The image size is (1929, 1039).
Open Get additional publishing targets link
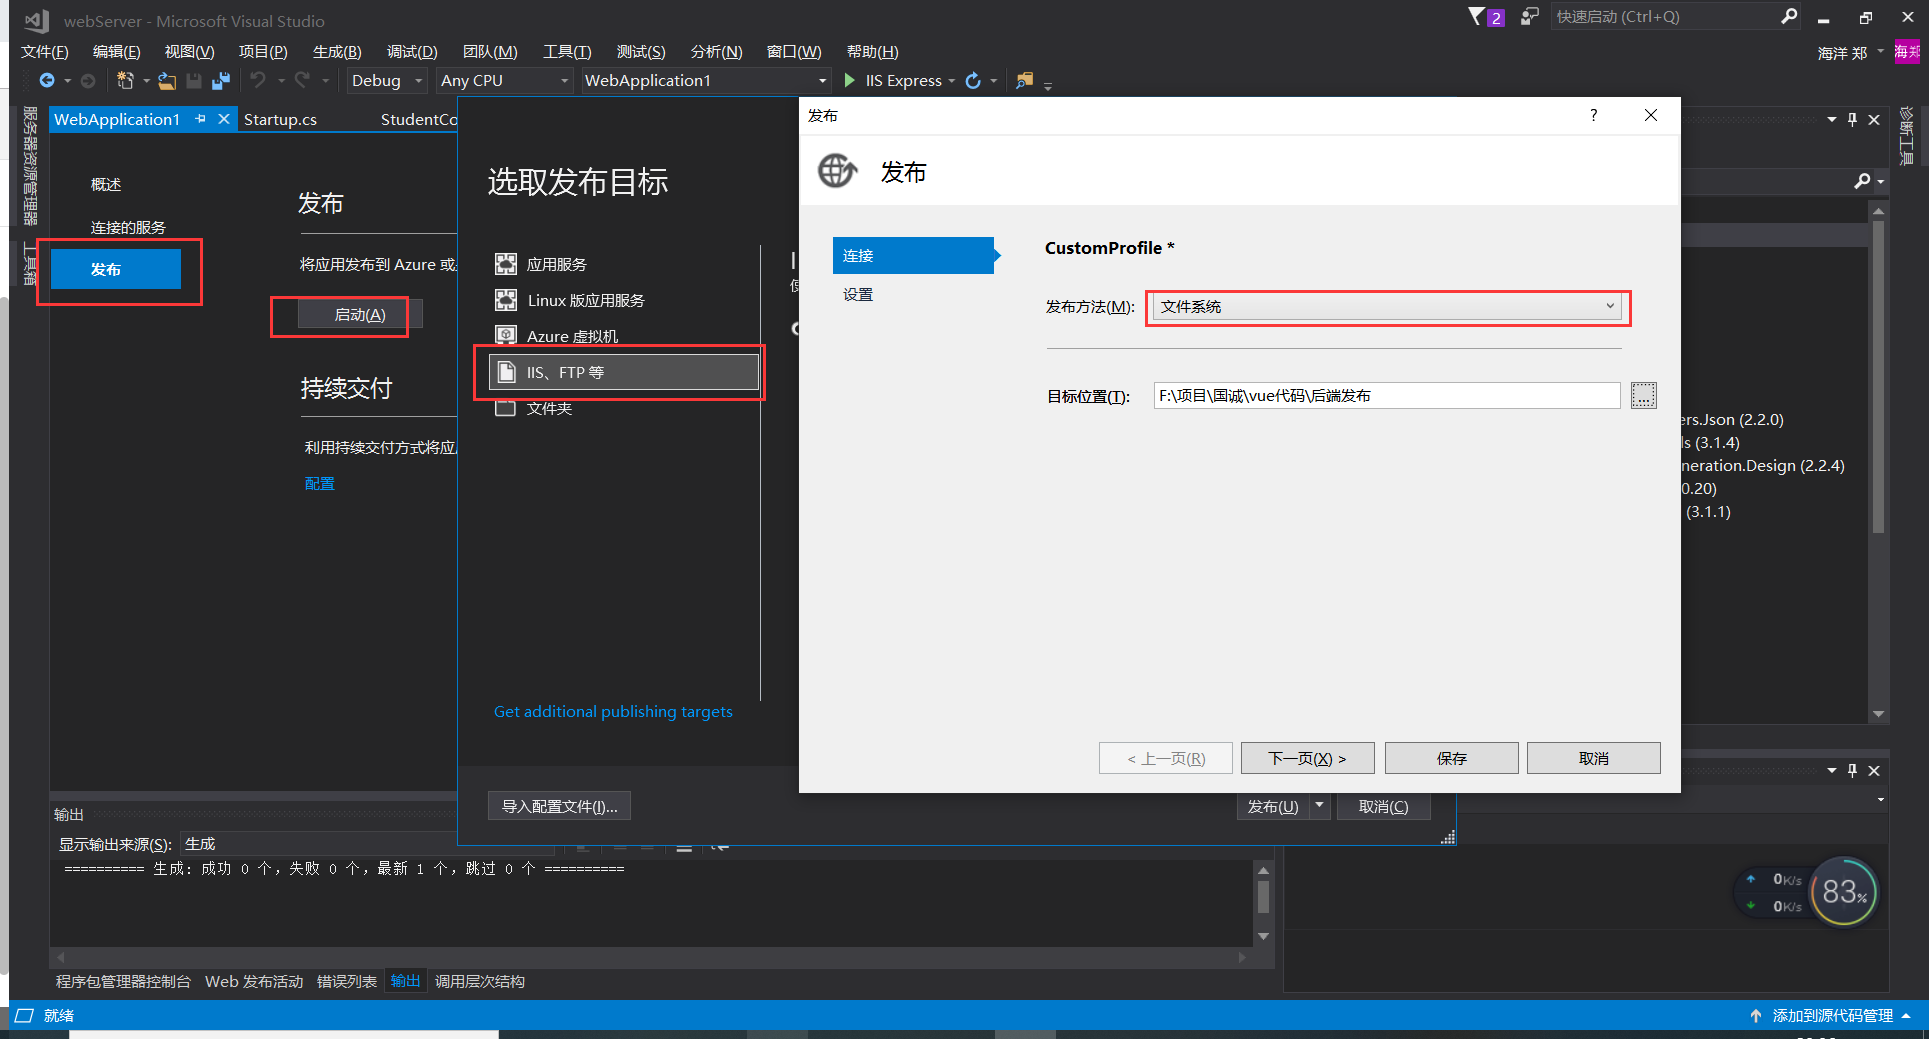pyautogui.click(x=613, y=712)
